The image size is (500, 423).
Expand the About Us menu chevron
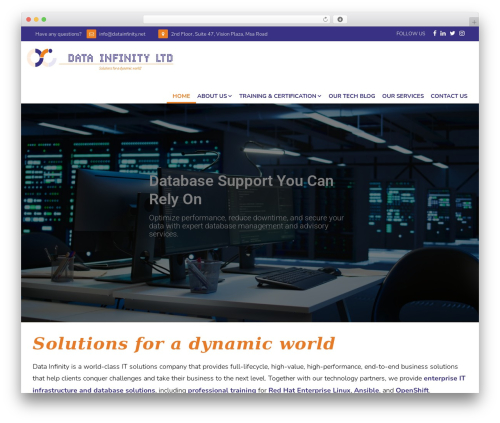click(230, 96)
